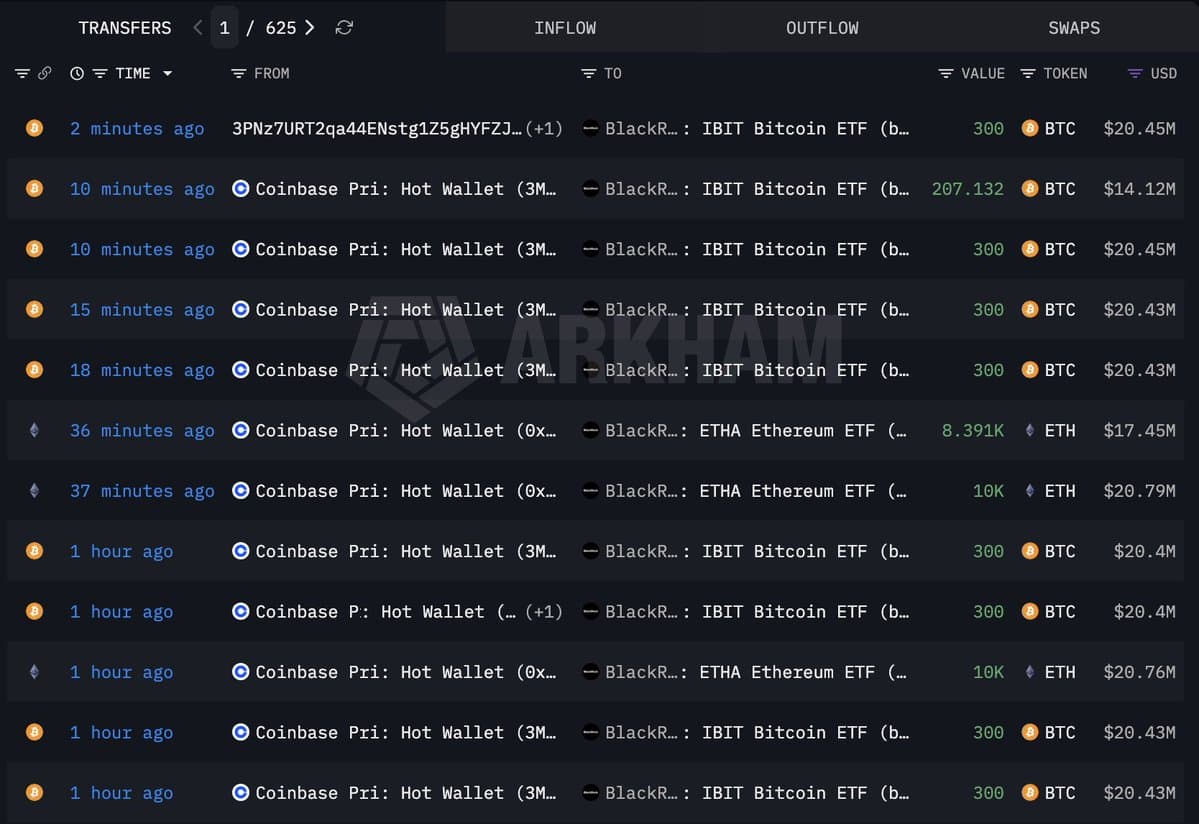The image size is (1199, 824).
Task: Switch to the OUTFLOW tab
Action: tap(822, 28)
